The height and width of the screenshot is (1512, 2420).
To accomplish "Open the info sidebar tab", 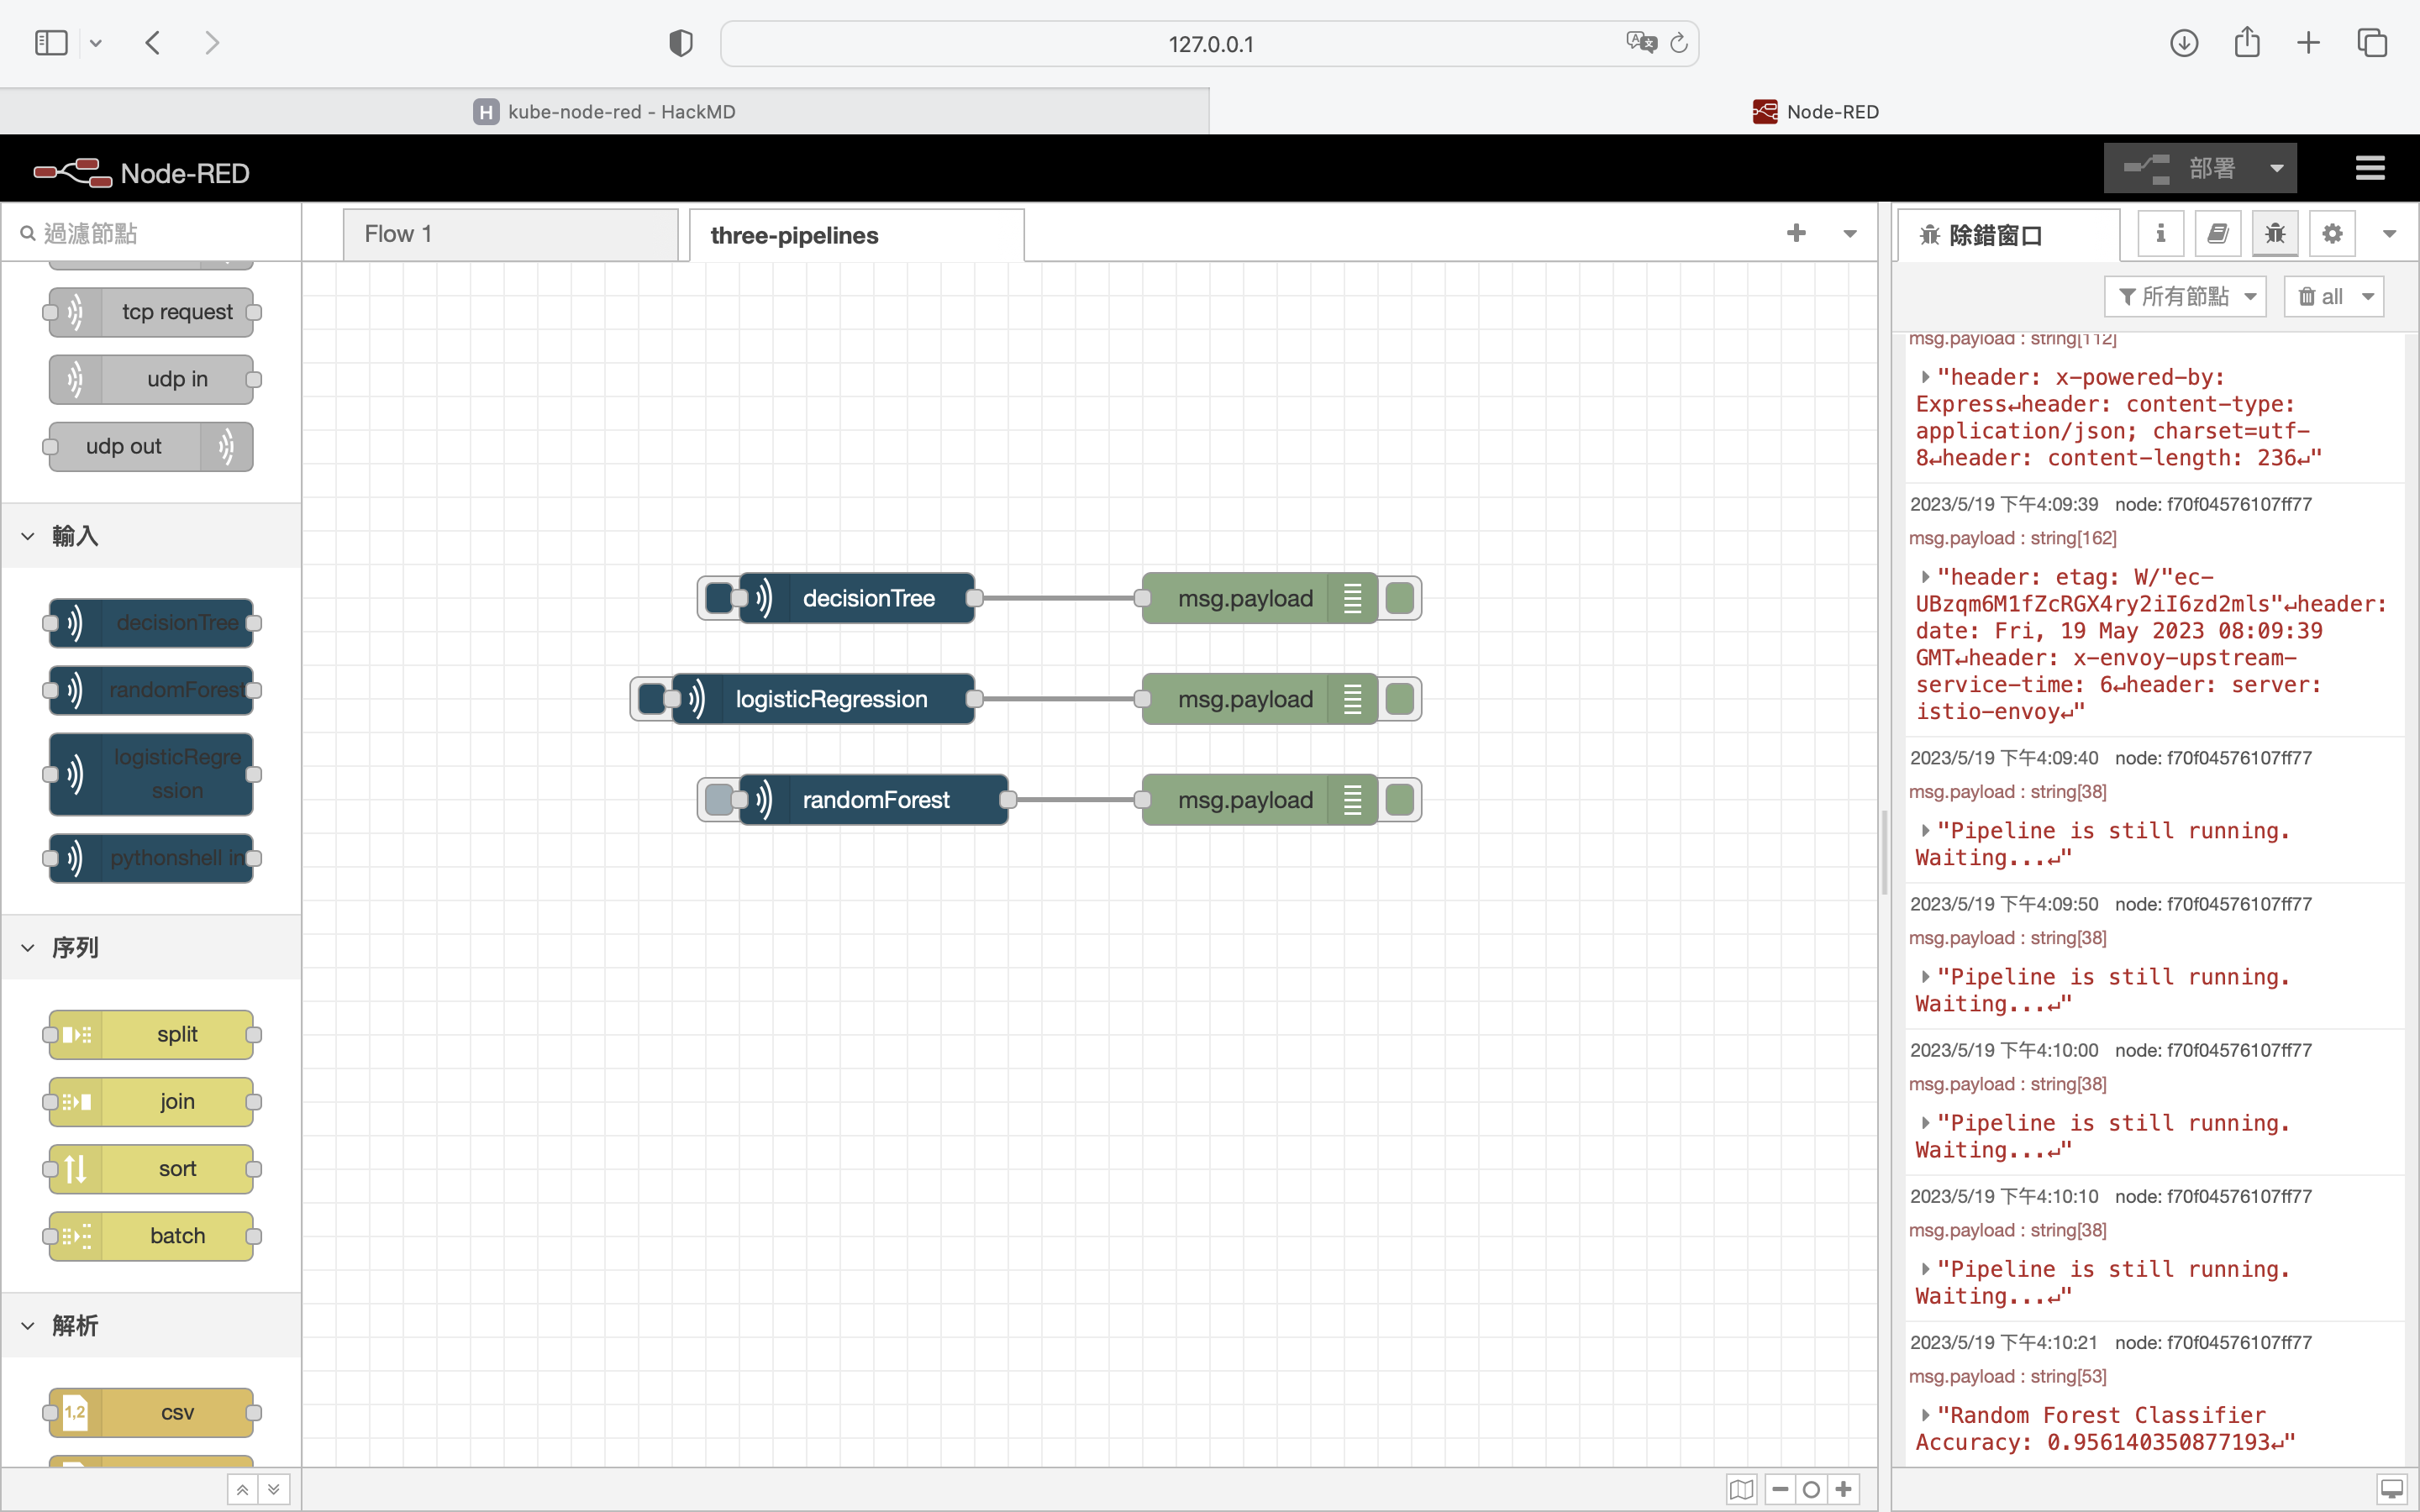I will pyautogui.click(x=2160, y=234).
